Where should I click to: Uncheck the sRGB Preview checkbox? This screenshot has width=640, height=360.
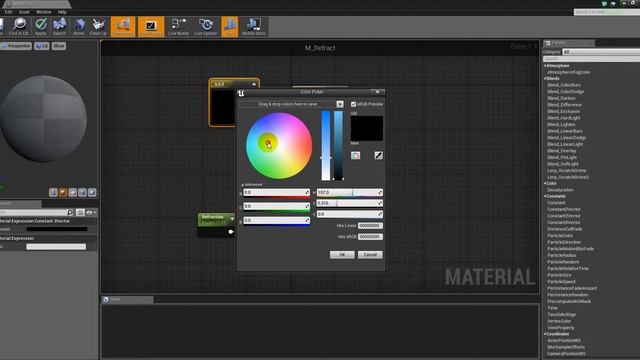(x=353, y=104)
